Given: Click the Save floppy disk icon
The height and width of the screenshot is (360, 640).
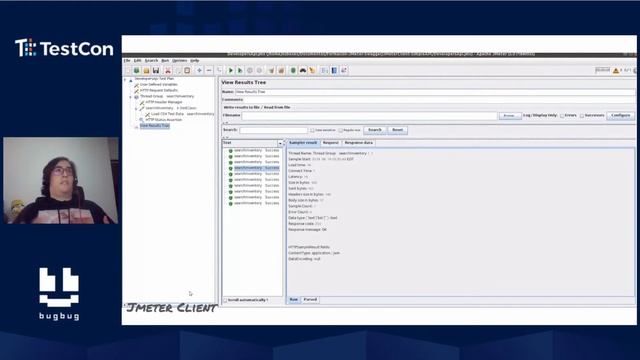Looking at the screenshot, I should click(156, 71).
